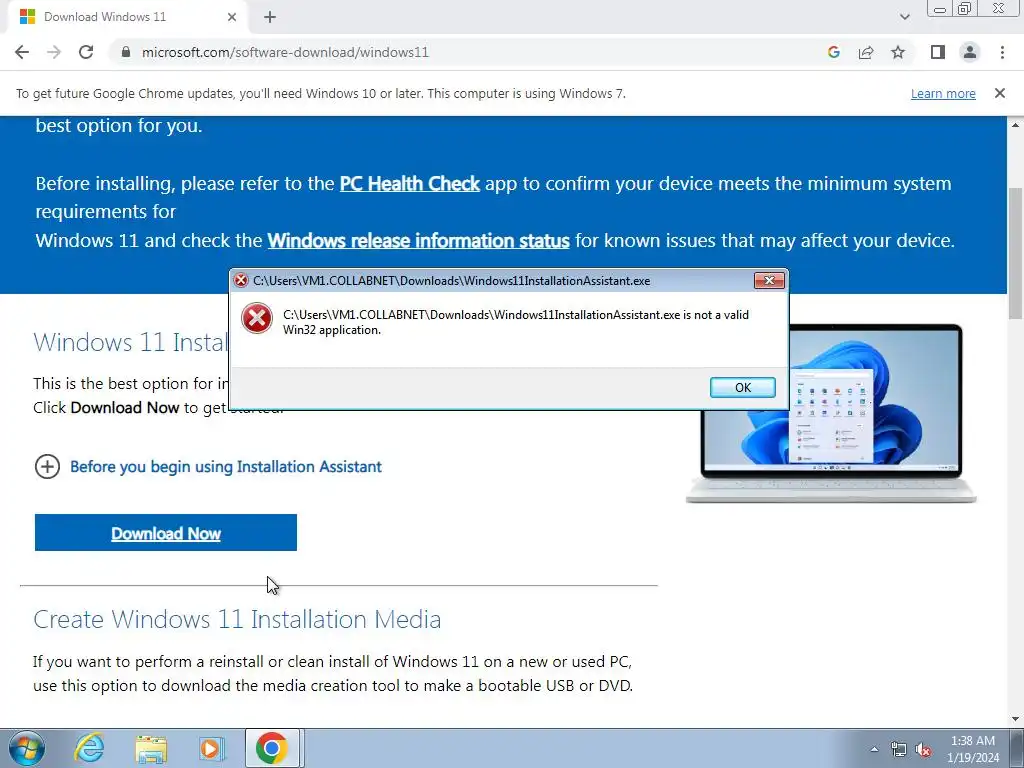Click the error dialog title bar path
The image size is (1024, 768).
point(451,281)
